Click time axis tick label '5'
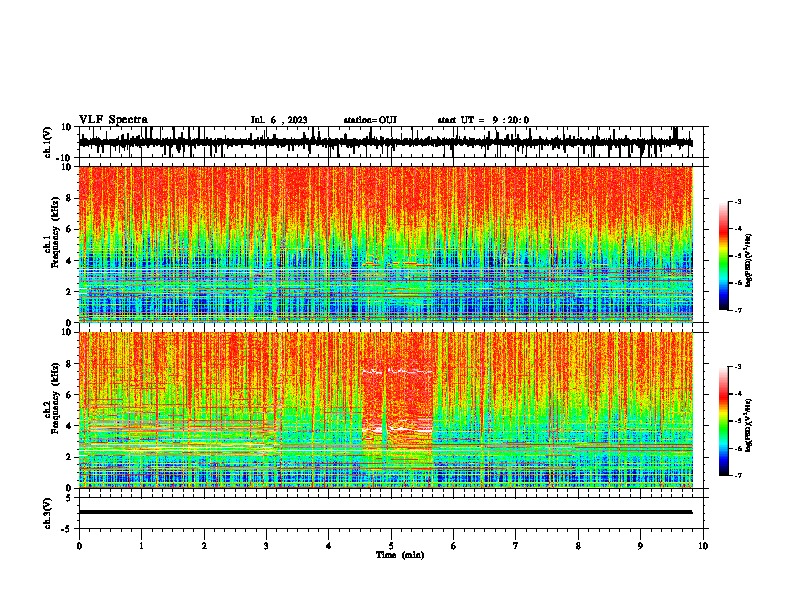This screenshot has height=612, width=792. point(391,546)
